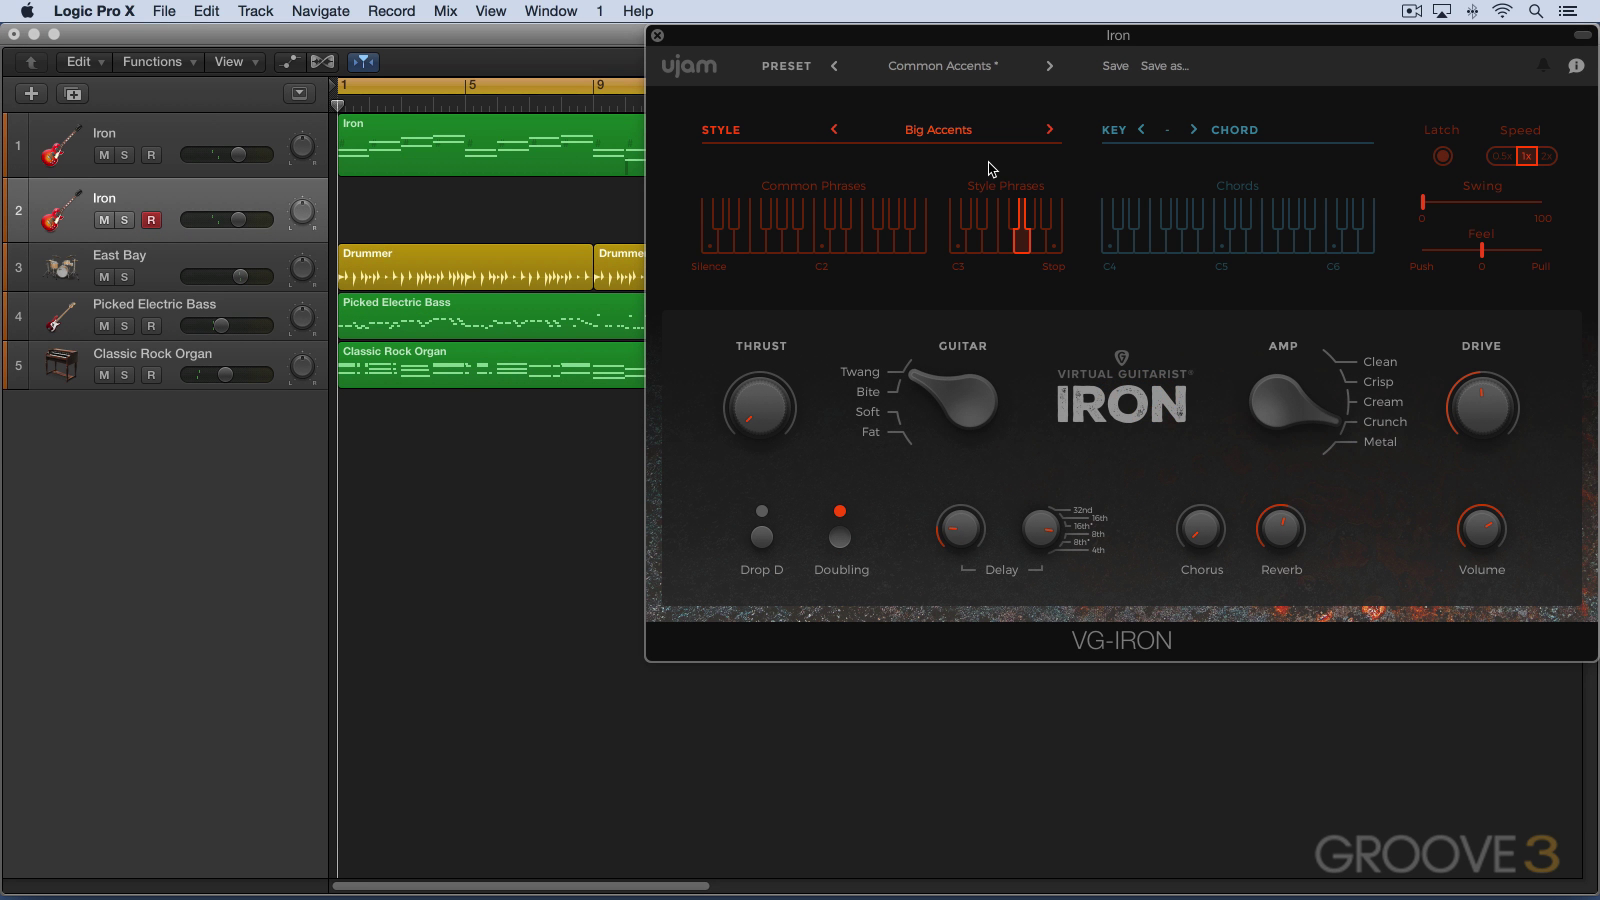Go to next preset arrow
Screen dimensions: 1600x900
(1049, 66)
